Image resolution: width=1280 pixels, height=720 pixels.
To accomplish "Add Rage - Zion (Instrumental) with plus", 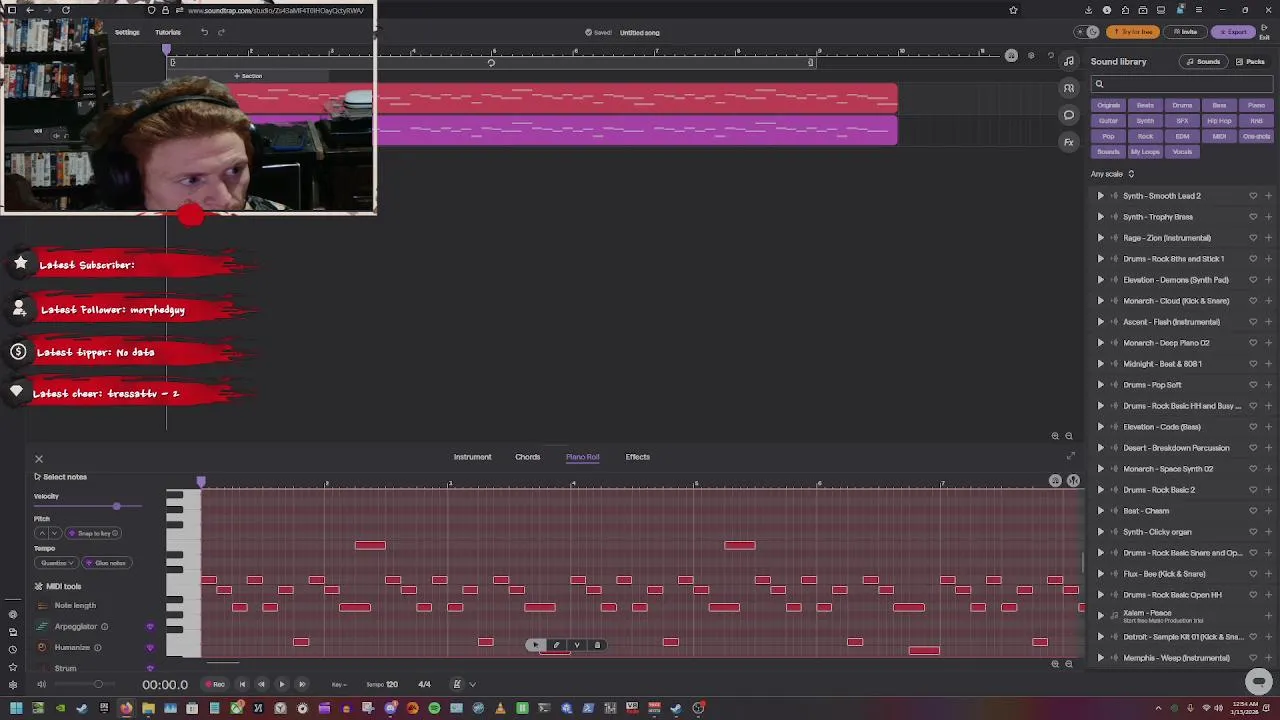I will pos(1268,238).
